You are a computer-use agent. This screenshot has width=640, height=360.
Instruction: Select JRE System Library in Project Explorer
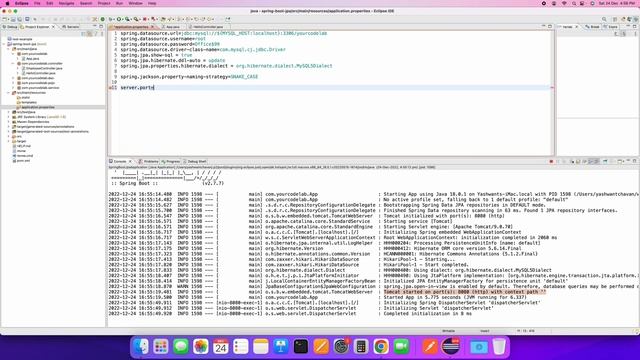coord(39,117)
